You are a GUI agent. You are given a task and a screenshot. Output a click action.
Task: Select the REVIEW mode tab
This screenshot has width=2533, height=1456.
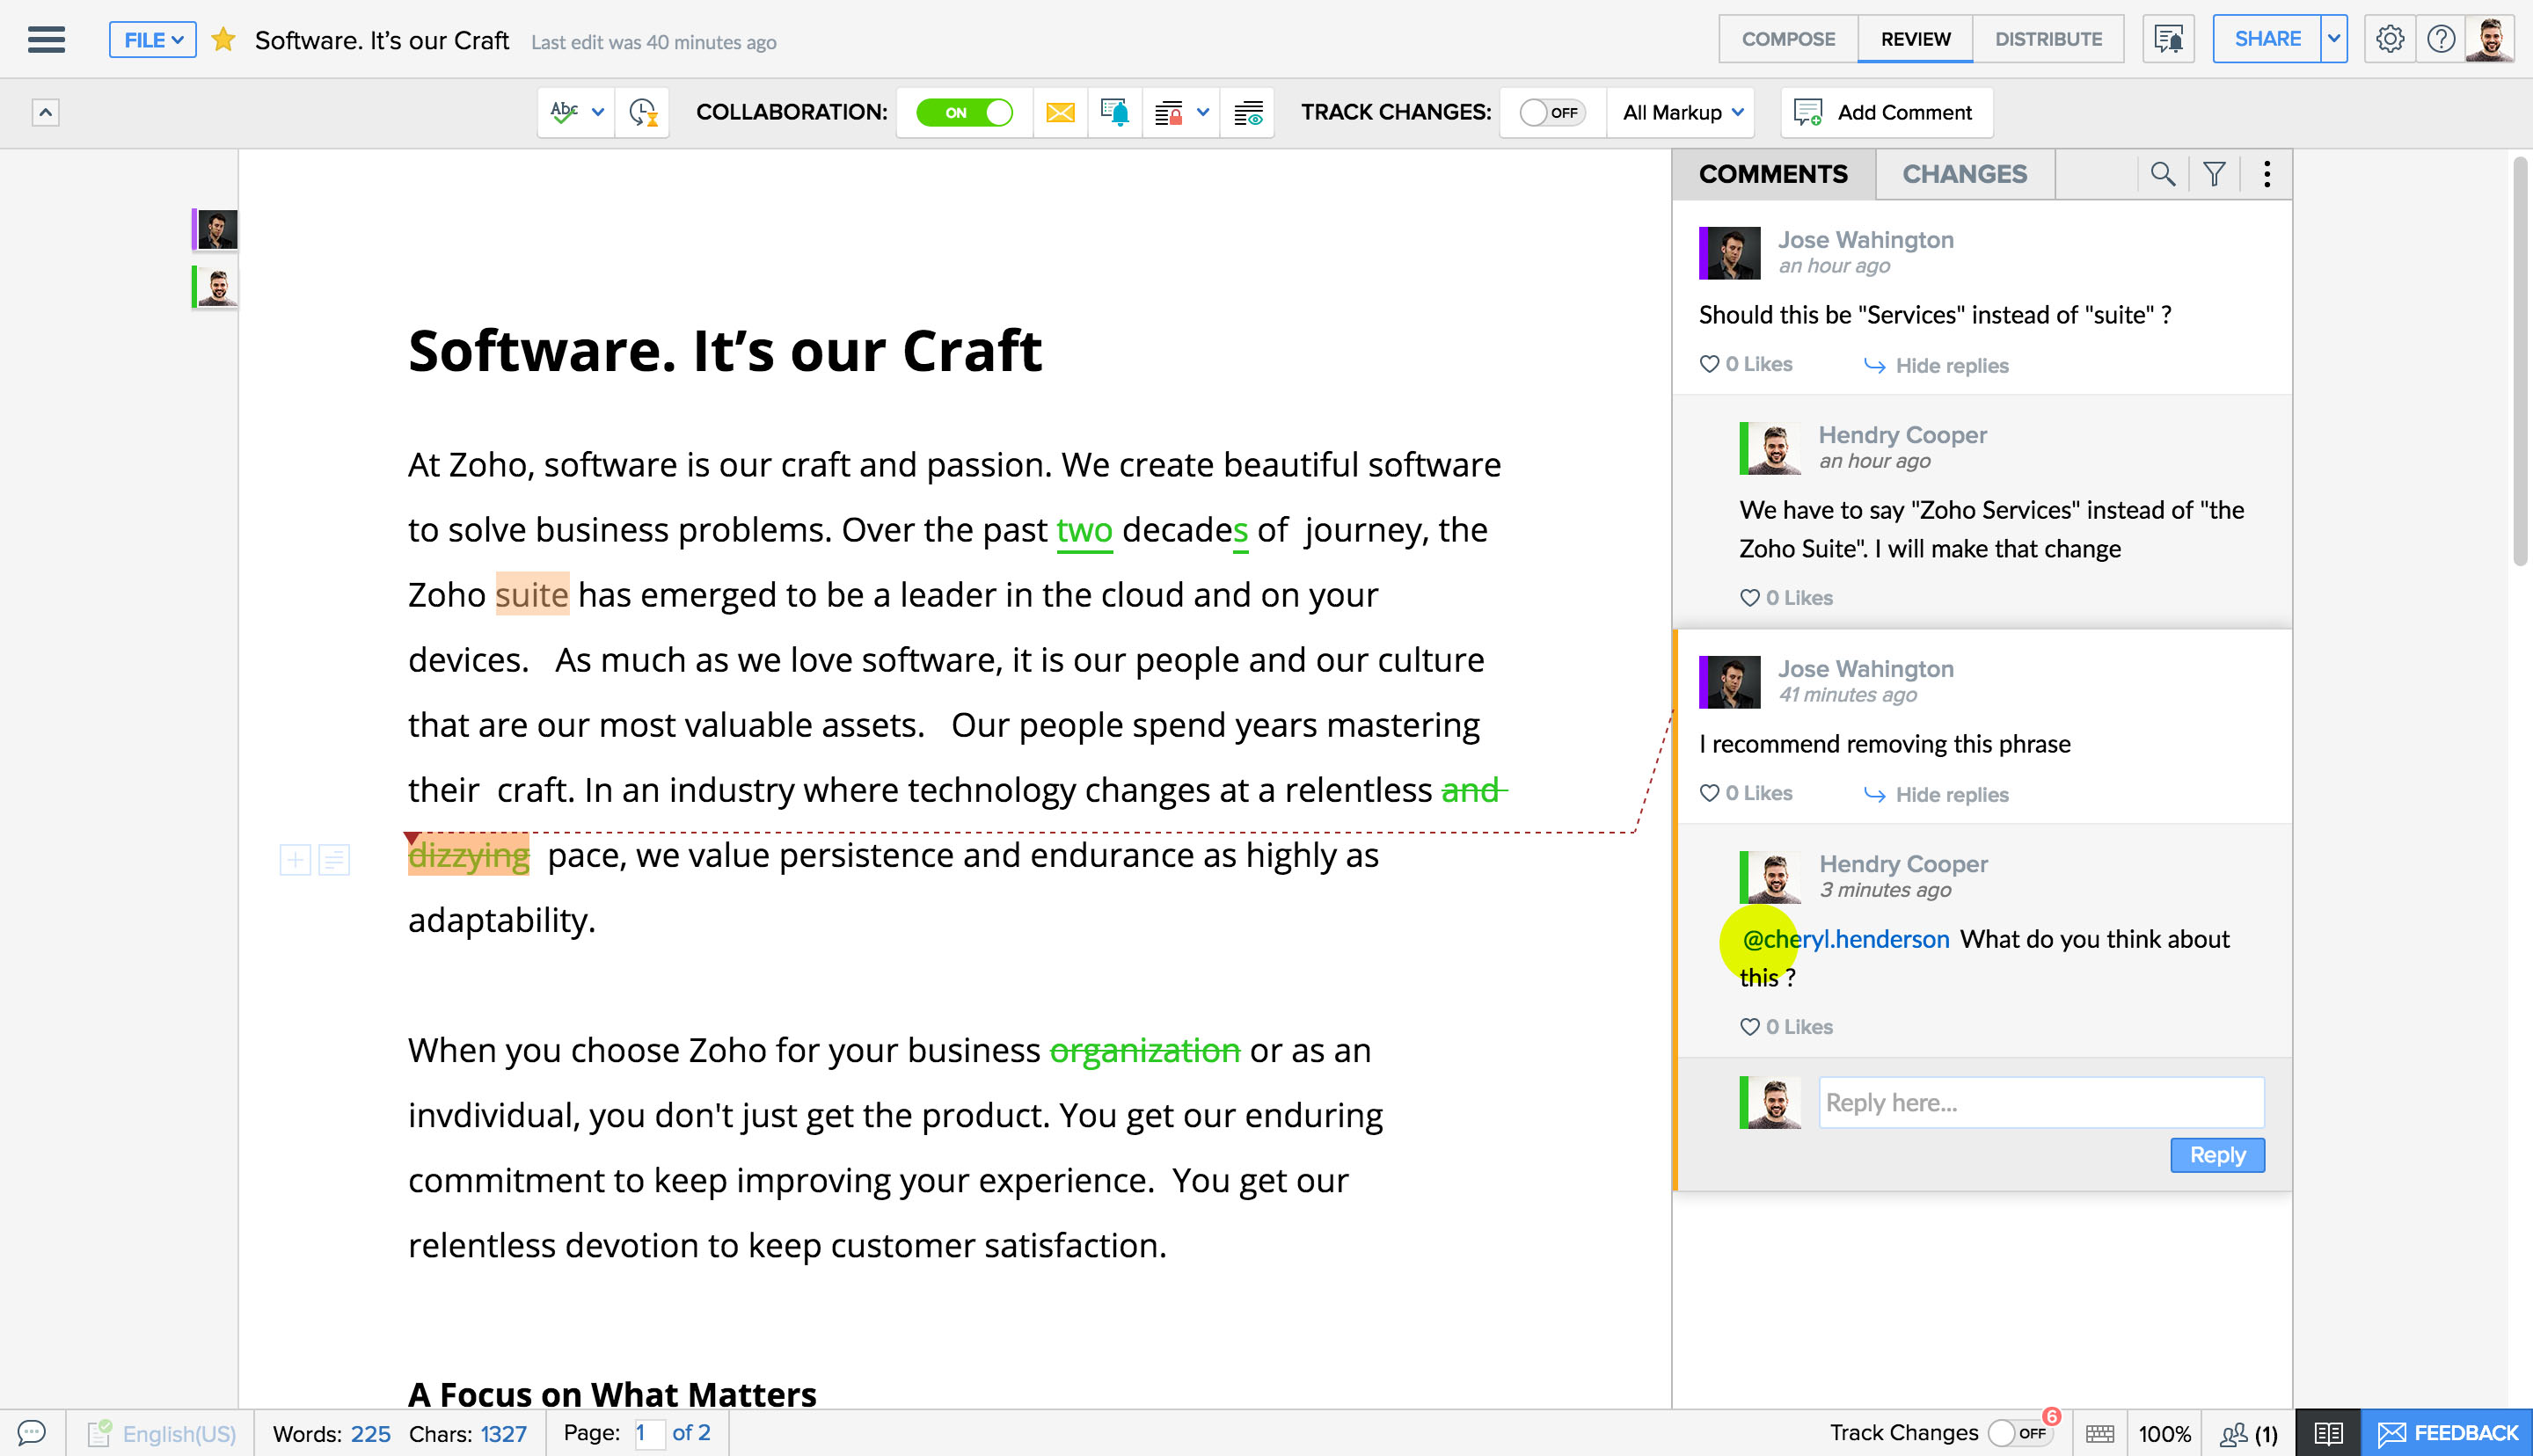pos(1914,39)
